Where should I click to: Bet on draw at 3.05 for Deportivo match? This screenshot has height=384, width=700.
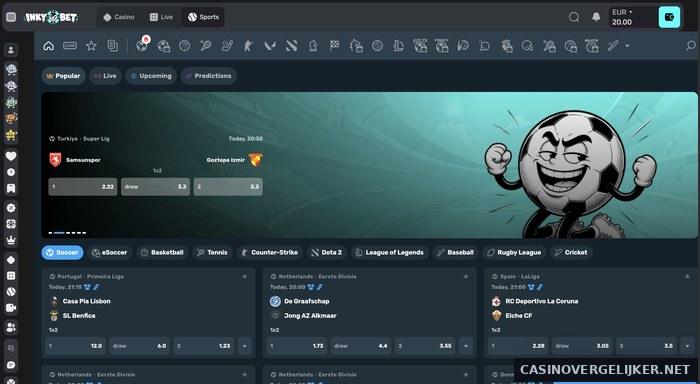(x=582, y=346)
